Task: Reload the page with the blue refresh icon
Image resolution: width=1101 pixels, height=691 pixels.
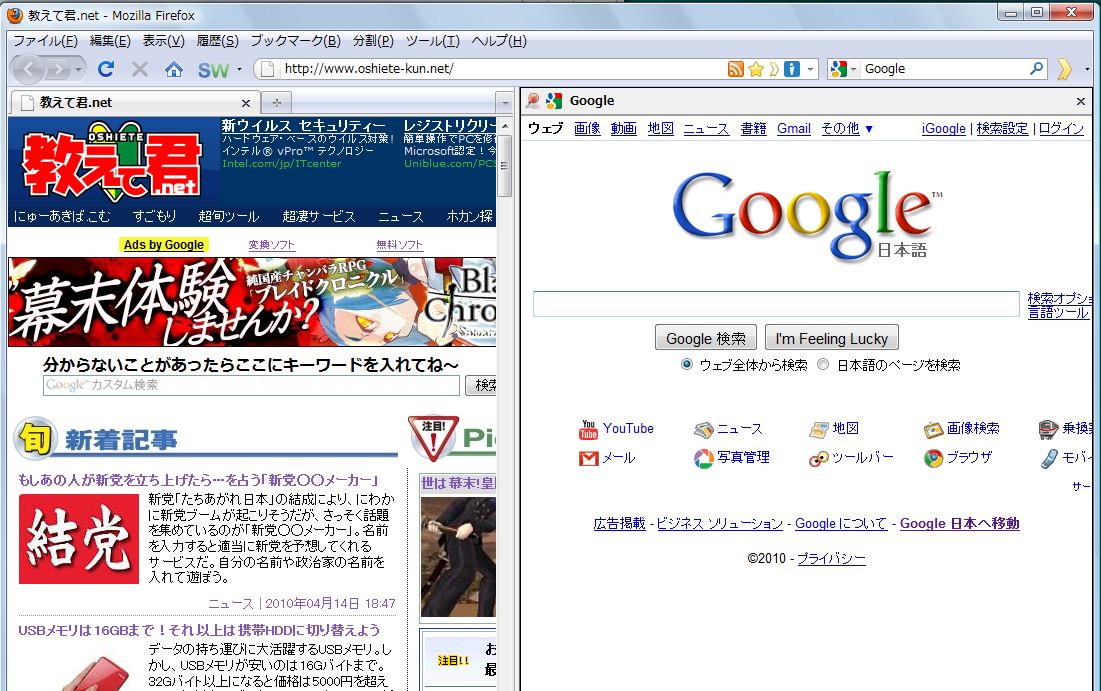Action: coord(106,69)
